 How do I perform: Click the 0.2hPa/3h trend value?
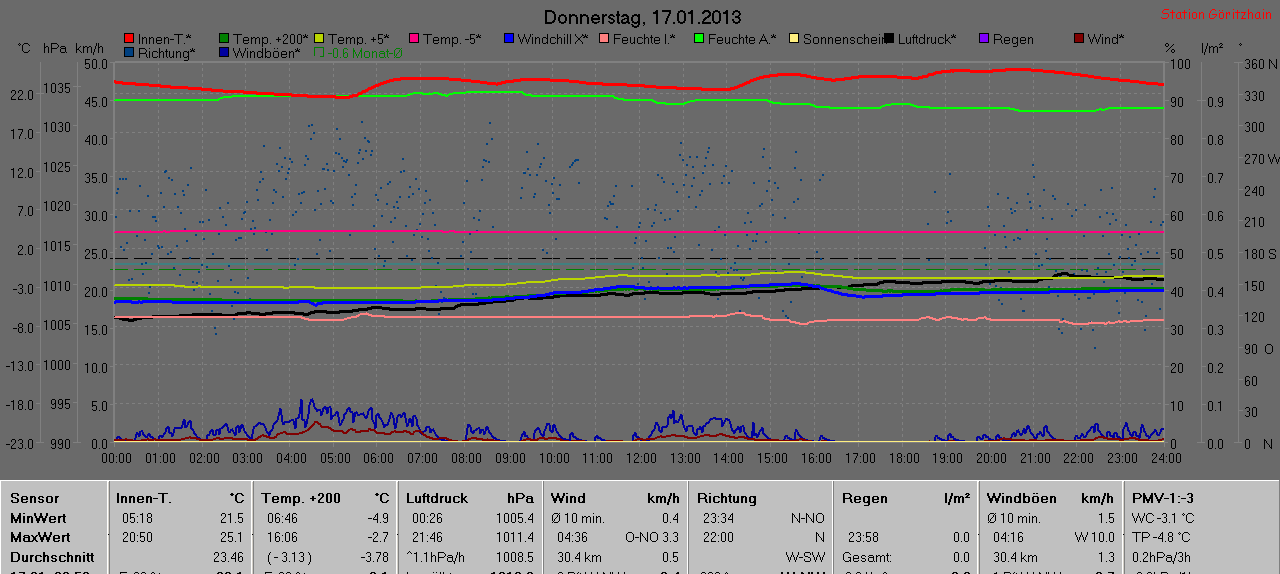pos(1161,557)
